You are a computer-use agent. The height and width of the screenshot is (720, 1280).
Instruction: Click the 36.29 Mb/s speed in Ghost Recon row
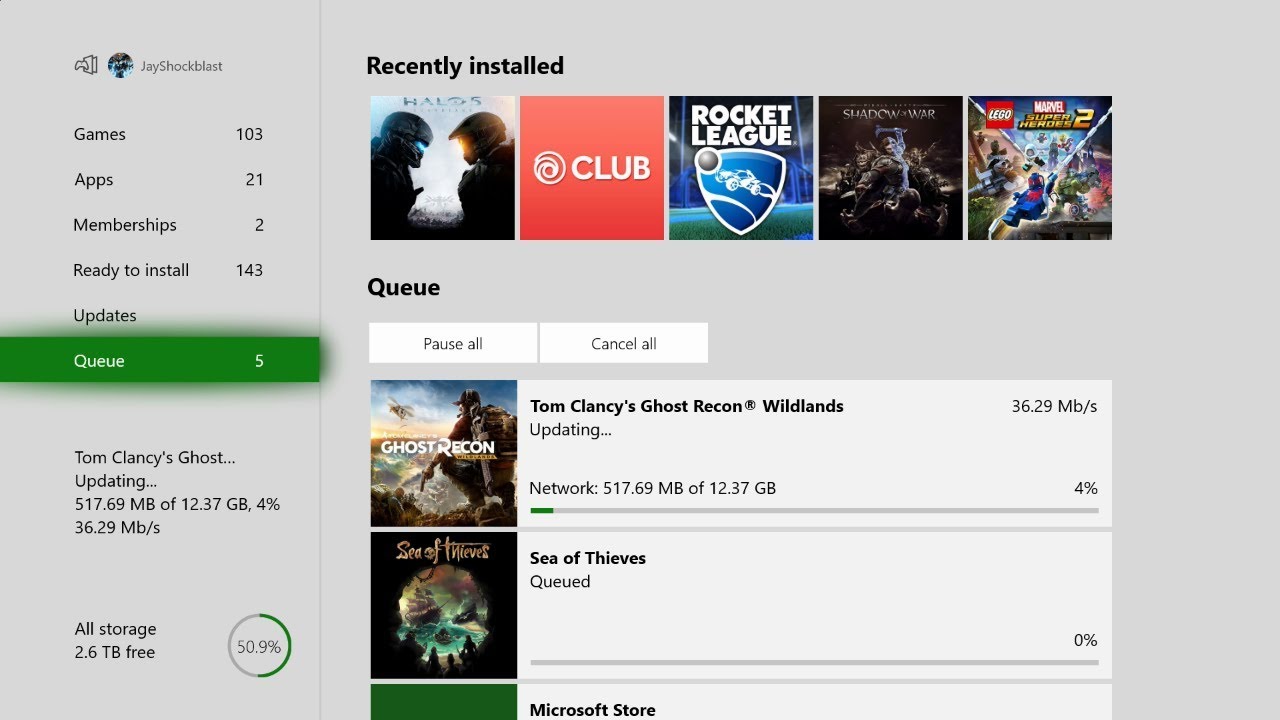tap(1054, 406)
